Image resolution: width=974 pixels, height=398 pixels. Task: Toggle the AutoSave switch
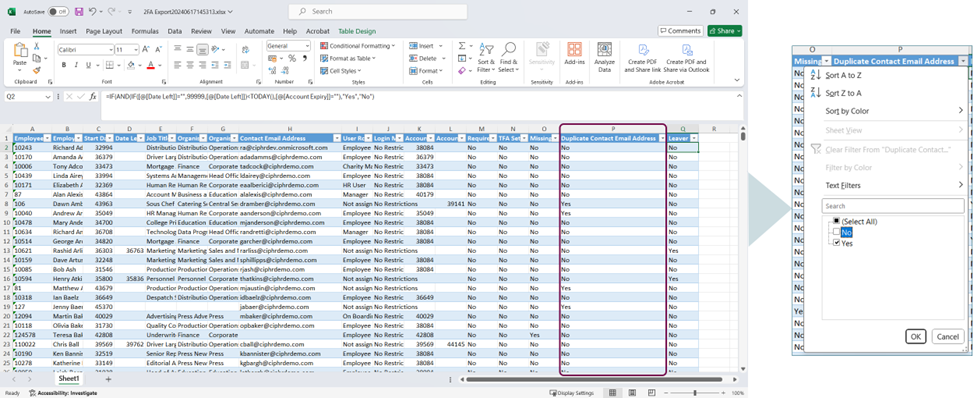(58, 12)
